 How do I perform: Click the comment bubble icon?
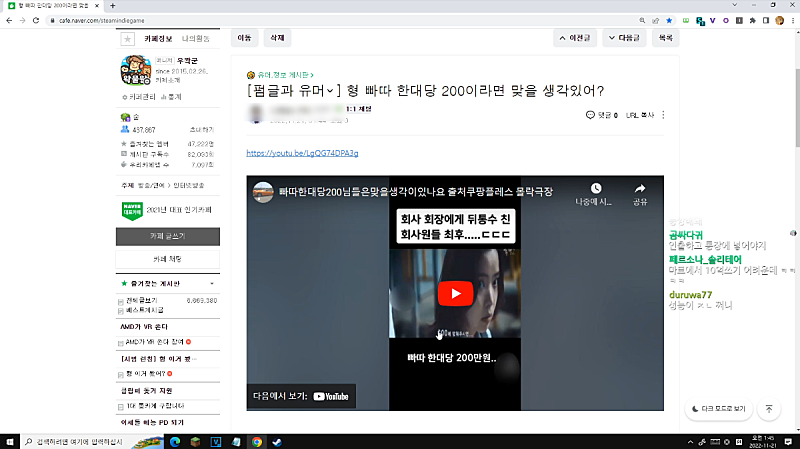590,115
